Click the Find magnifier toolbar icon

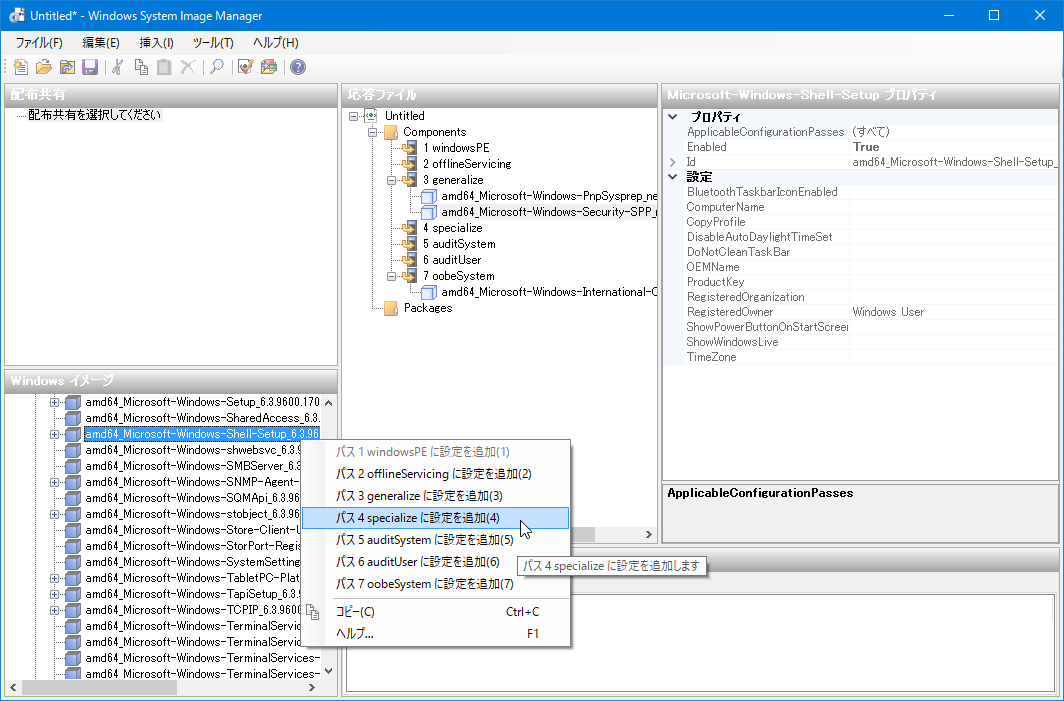(x=216, y=67)
